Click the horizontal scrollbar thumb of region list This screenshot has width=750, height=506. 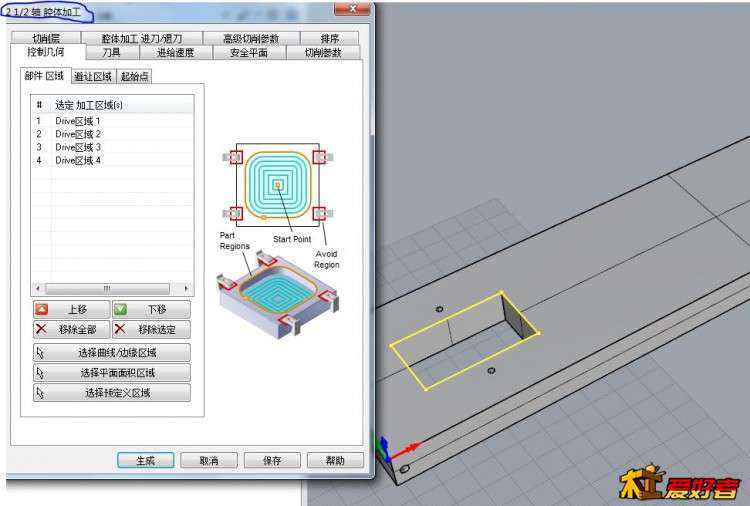(x=108, y=288)
